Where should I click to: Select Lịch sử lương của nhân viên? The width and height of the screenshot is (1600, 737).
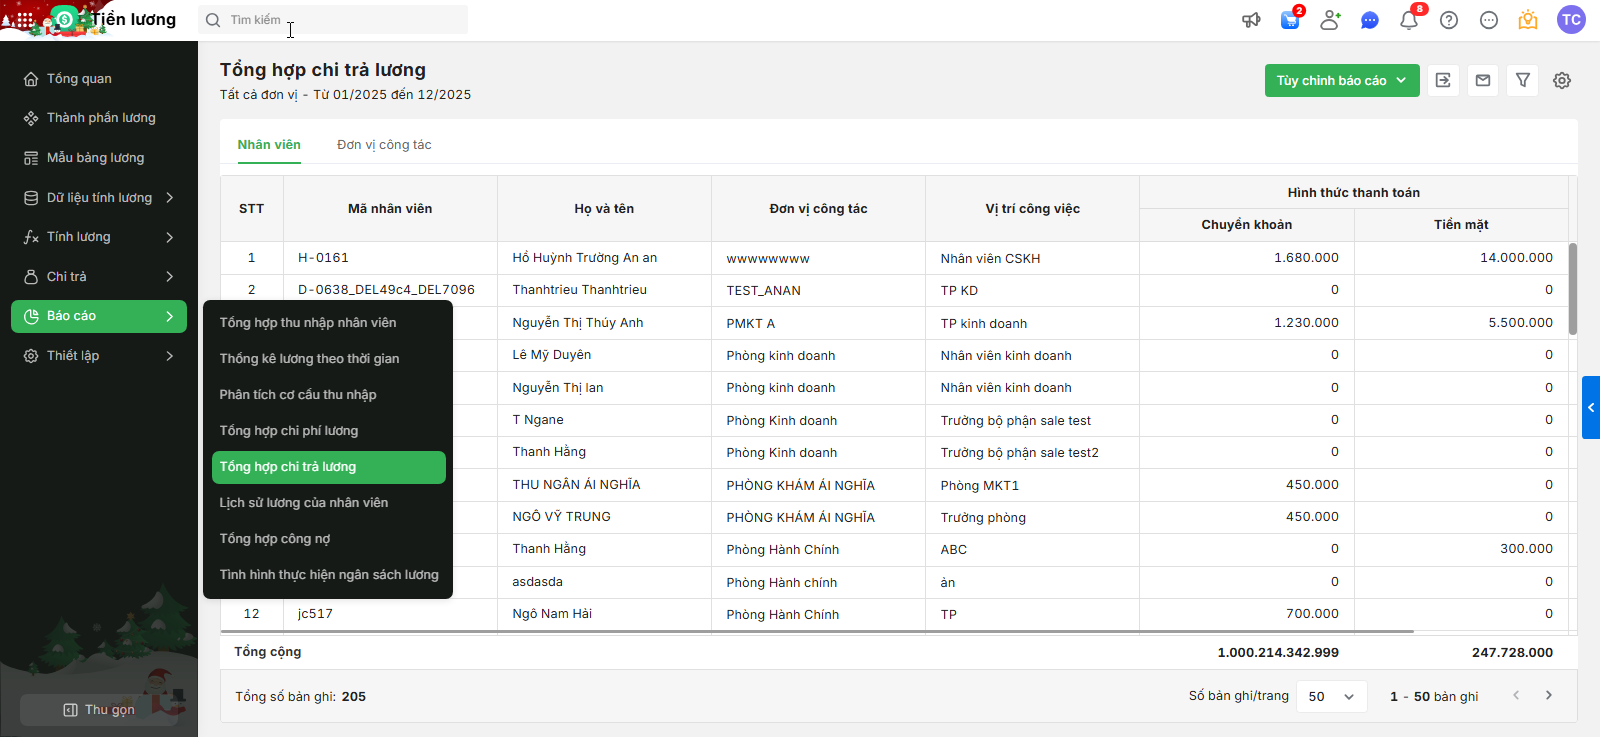pyautogui.click(x=328, y=503)
